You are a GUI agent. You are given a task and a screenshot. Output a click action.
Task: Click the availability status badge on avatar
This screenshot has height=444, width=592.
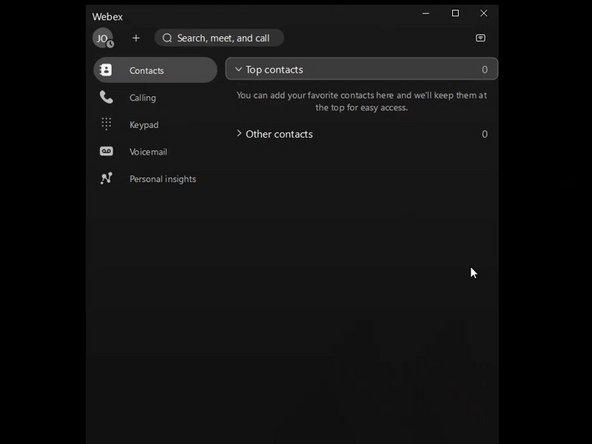pyautogui.click(x=110, y=44)
